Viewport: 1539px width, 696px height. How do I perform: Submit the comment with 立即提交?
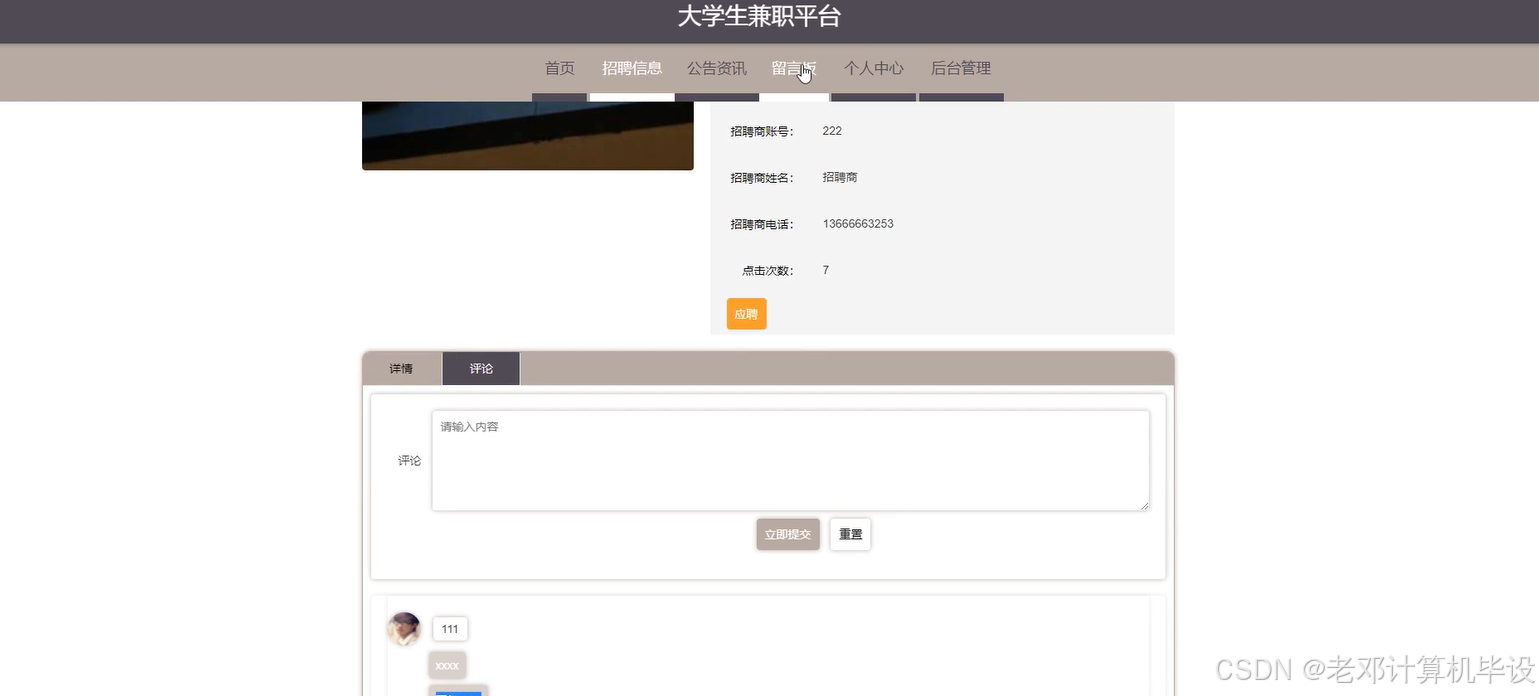(788, 534)
